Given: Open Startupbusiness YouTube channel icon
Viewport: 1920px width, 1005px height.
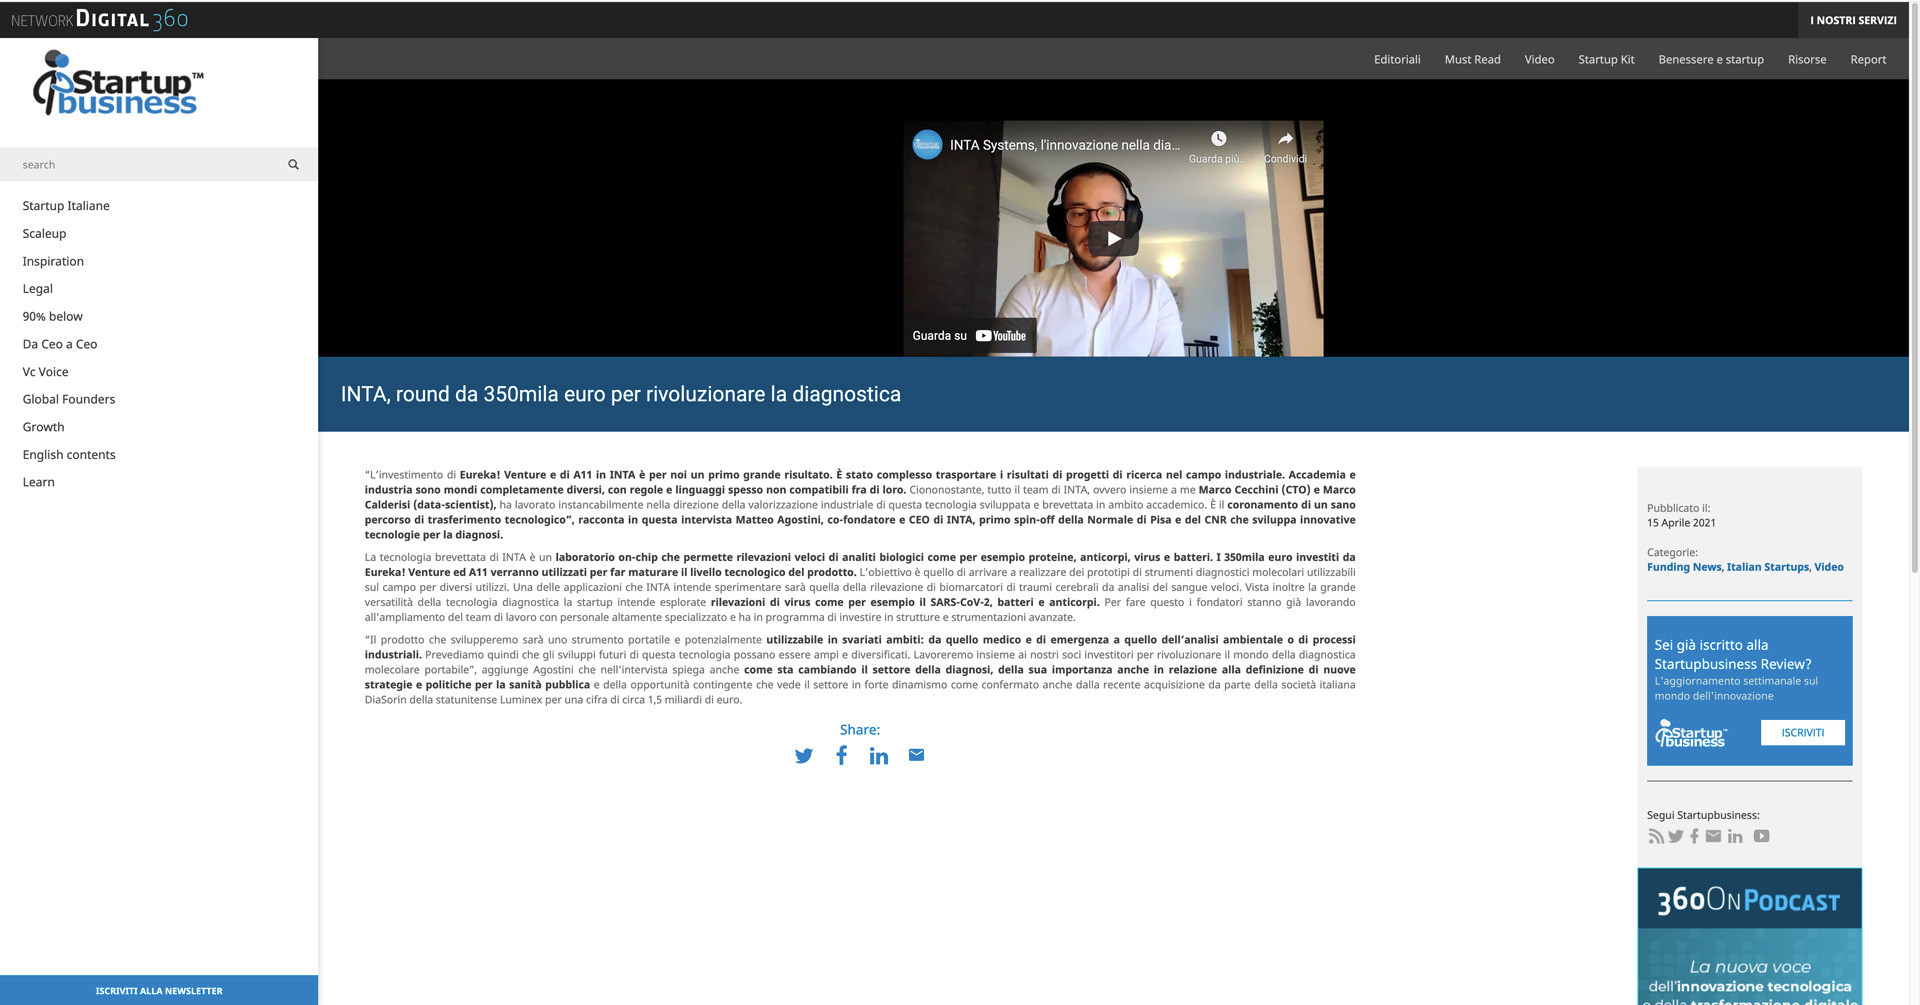Looking at the screenshot, I should pos(1761,836).
